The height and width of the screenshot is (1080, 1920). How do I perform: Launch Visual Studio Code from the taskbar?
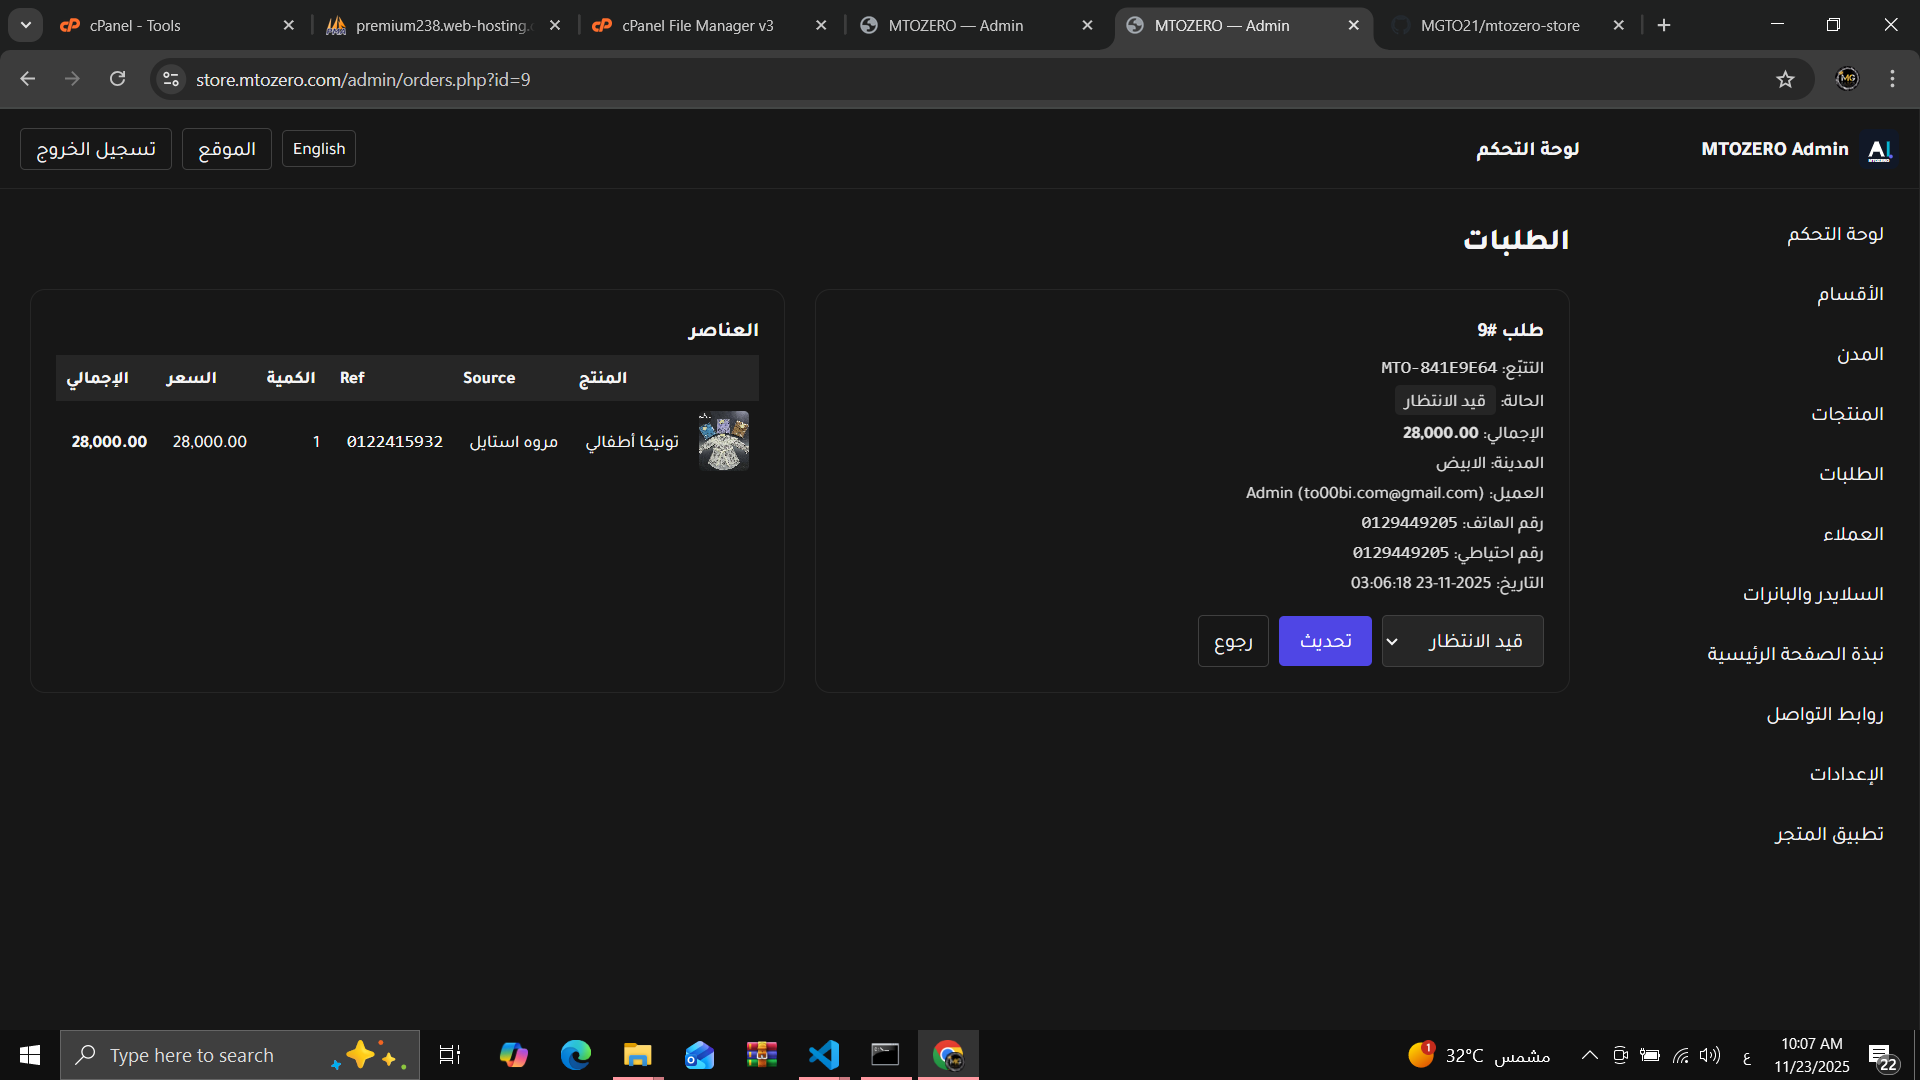click(823, 1054)
